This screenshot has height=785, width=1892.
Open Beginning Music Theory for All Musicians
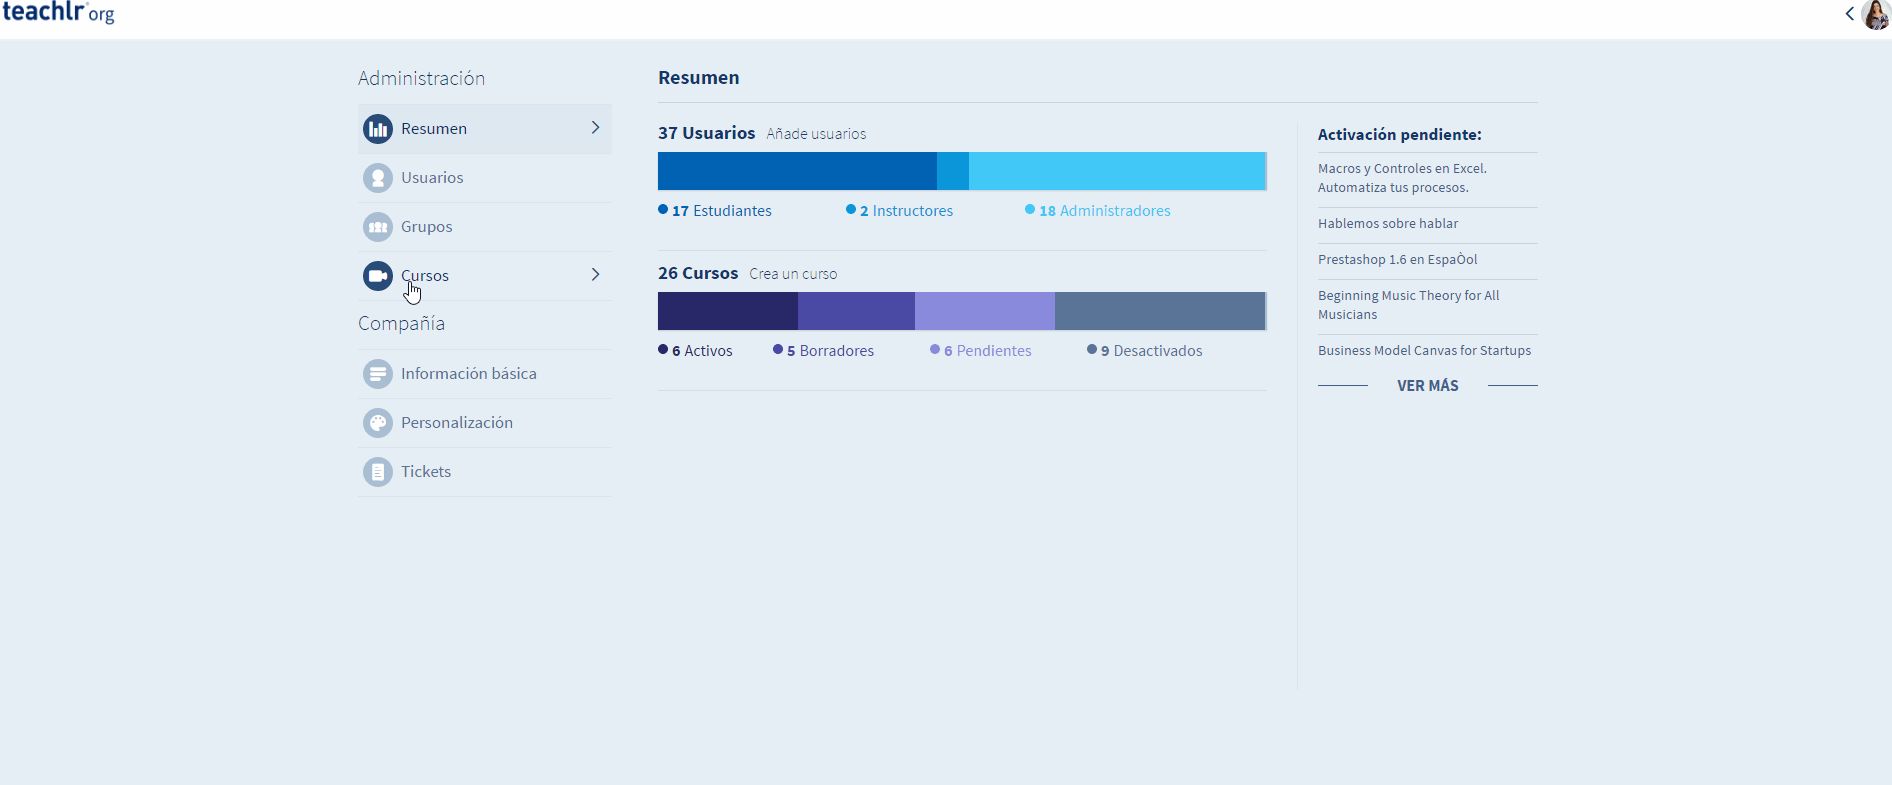[x=1408, y=305]
